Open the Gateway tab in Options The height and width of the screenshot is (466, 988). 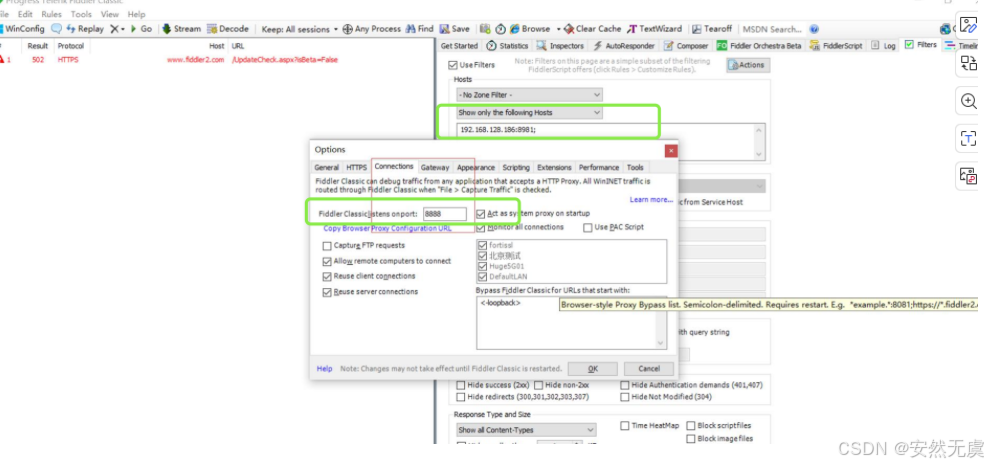pos(435,168)
